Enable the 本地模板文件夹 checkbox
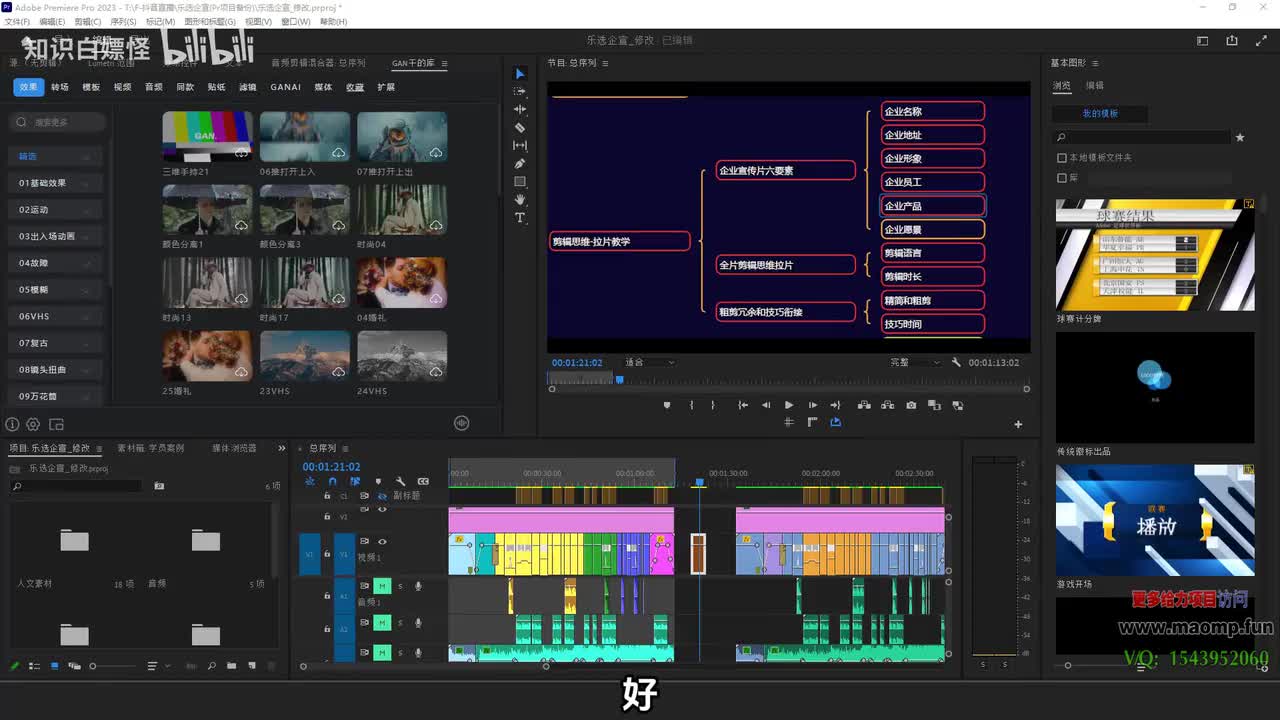The image size is (1280, 720). coord(1062,158)
